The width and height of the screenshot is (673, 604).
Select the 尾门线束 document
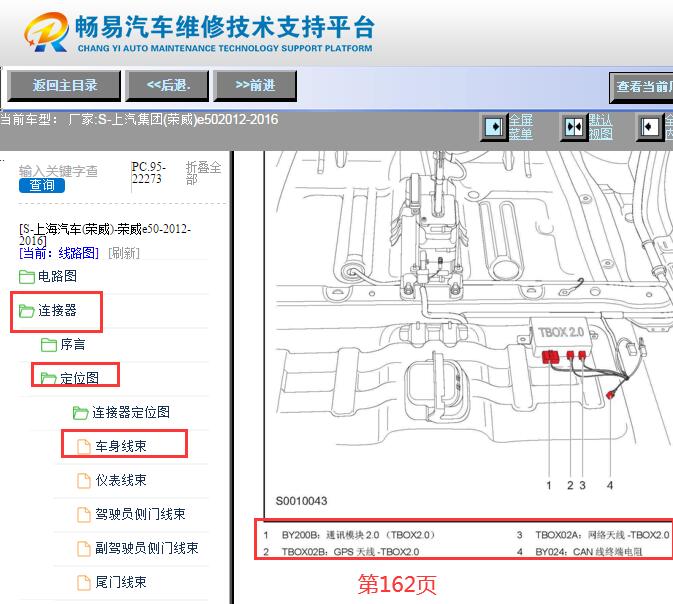[x=121, y=582]
